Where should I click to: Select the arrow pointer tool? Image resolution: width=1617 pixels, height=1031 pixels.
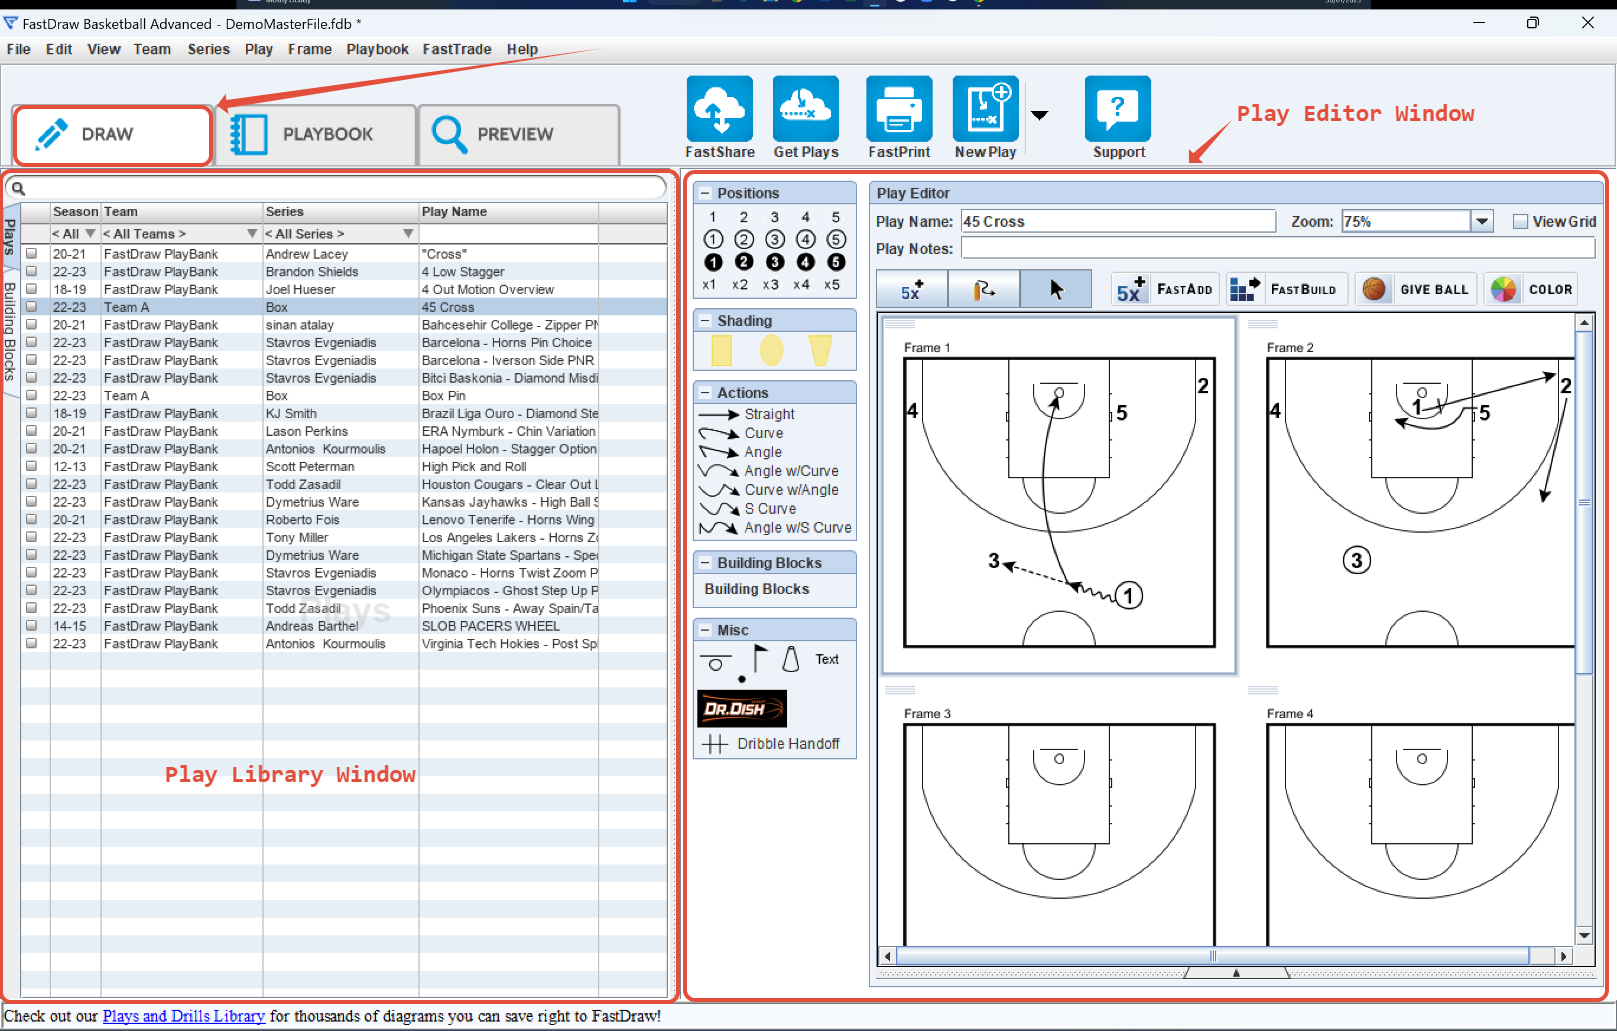click(x=1056, y=290)
